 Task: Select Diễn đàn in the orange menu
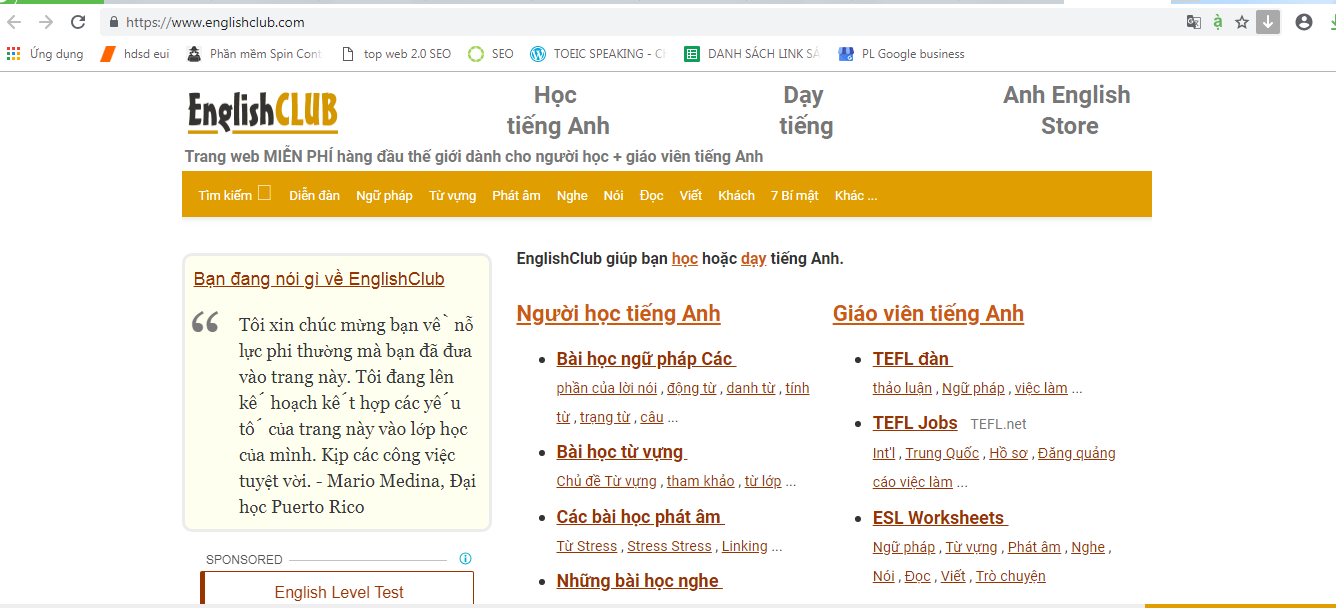click(315, 195)
